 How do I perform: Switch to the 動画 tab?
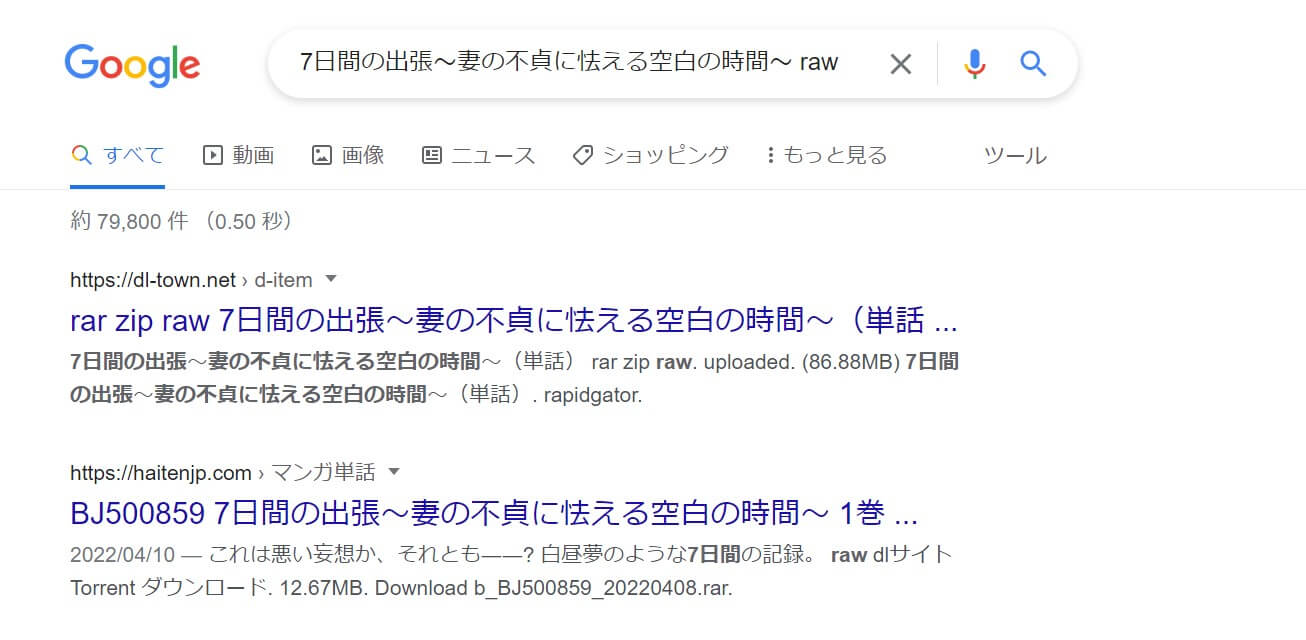[x=238, y=155]
